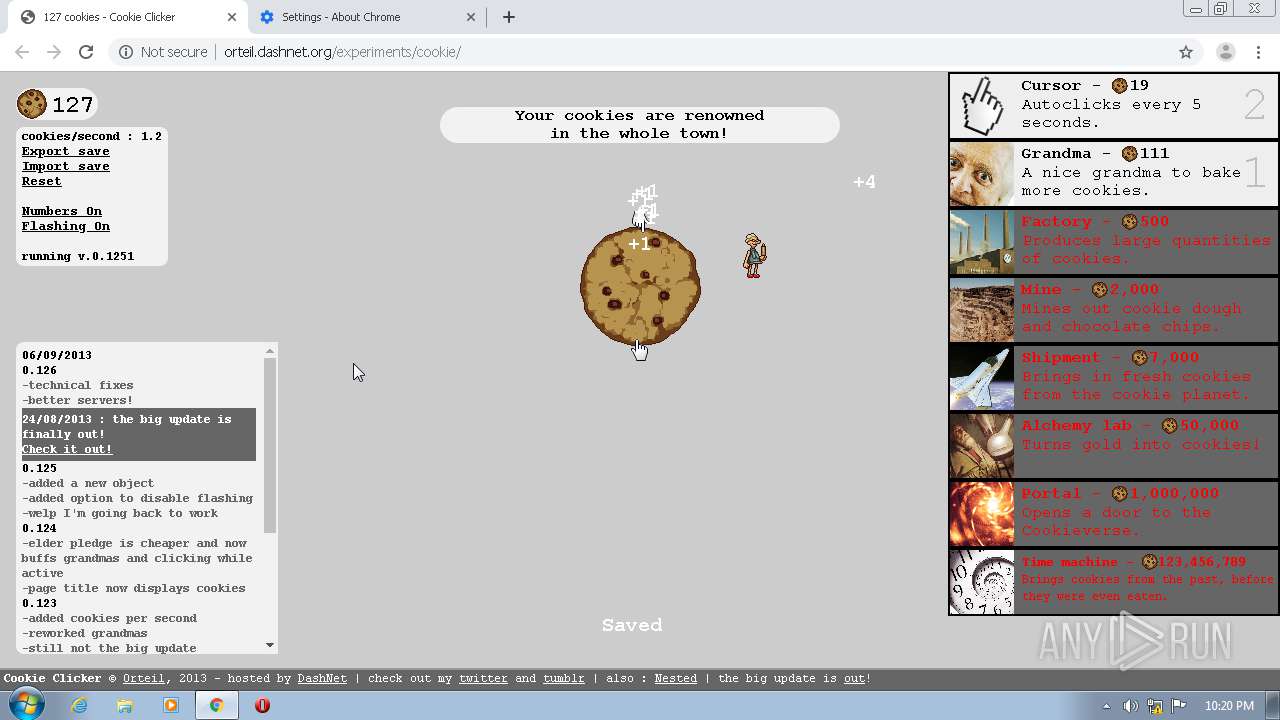Click the 'Your cookies are renowned' message
1280x720 pixels.
pyautogui.click(x=640, y=124)
